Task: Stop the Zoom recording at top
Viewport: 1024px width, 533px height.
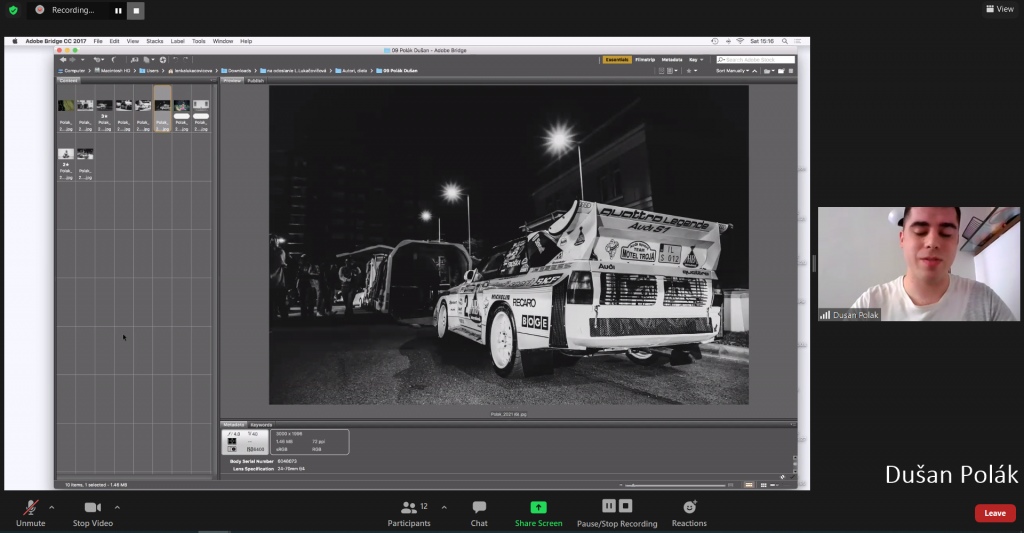Action: pyautogui.click(x=136, y=10)
